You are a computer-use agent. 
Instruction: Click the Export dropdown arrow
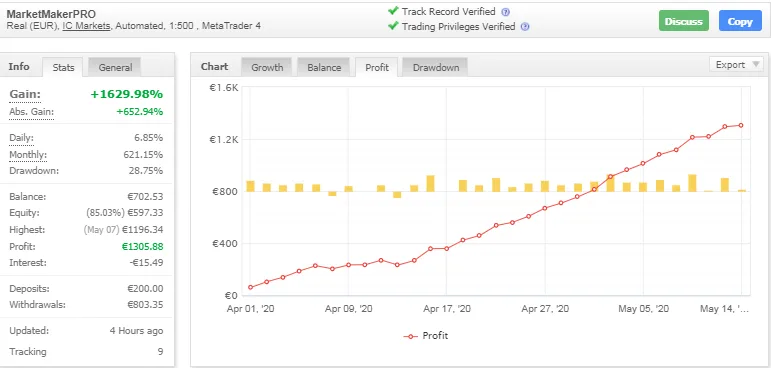coord(755,65)
